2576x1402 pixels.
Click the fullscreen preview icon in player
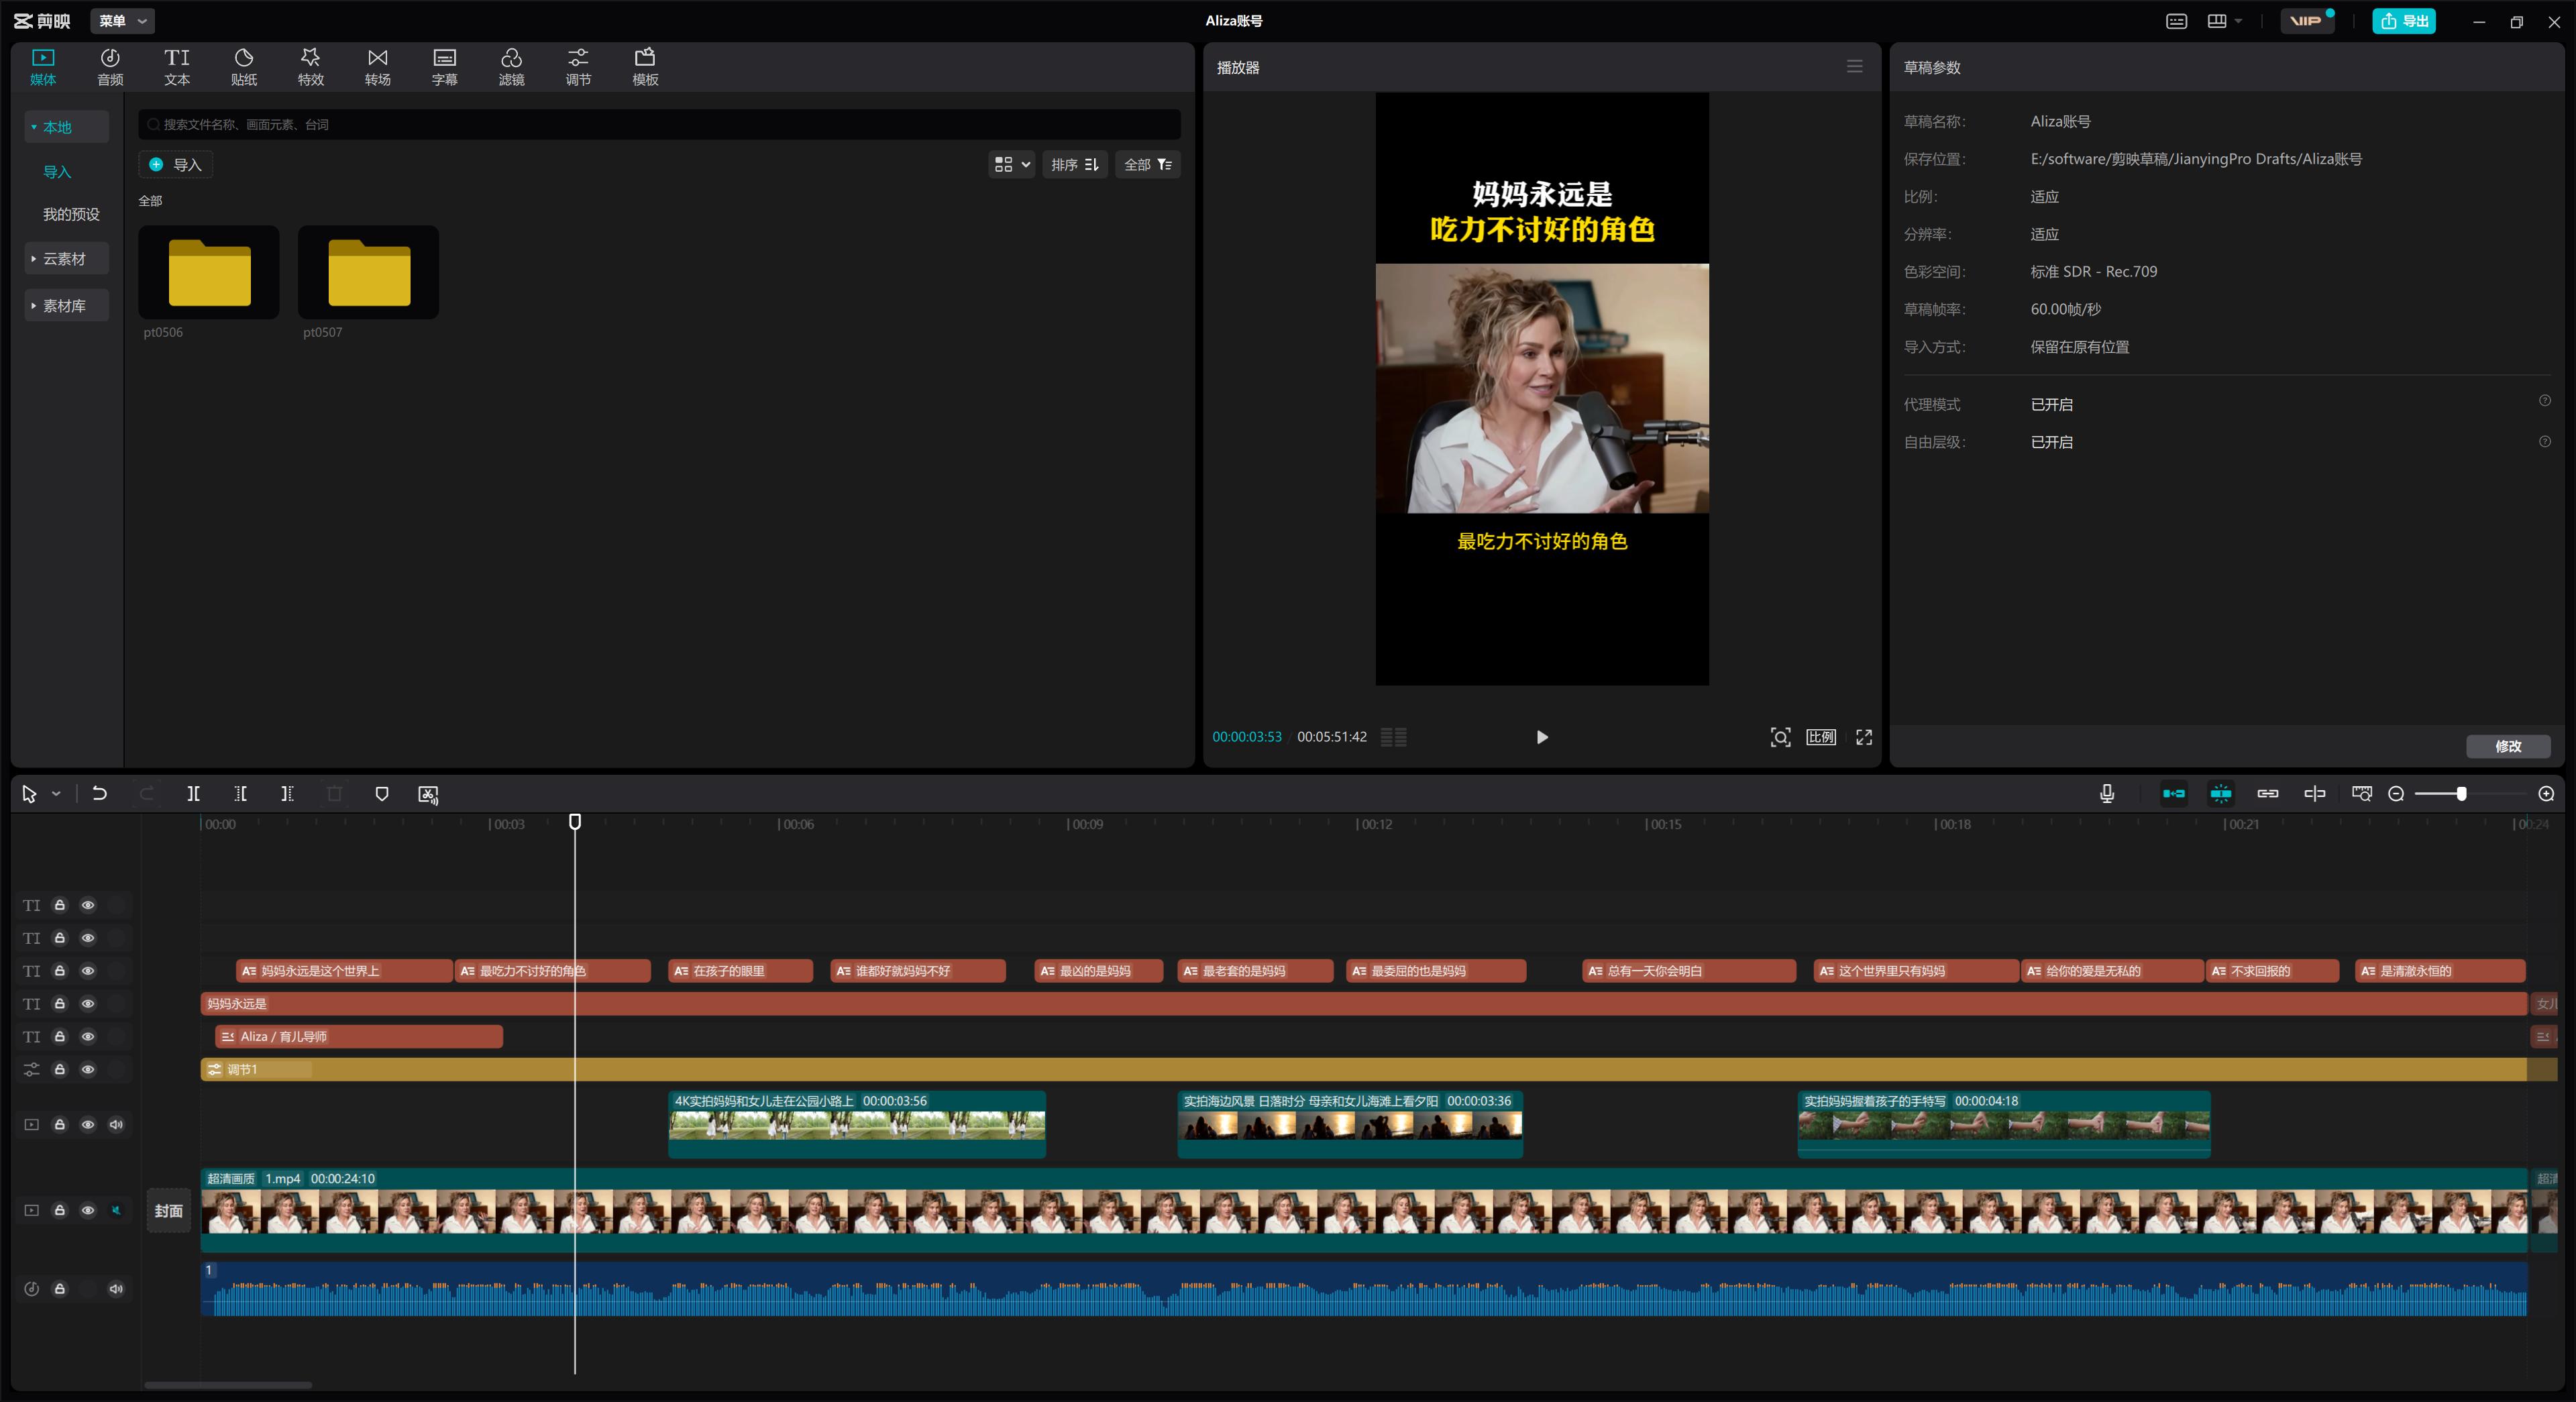[x=1864, y=737]
